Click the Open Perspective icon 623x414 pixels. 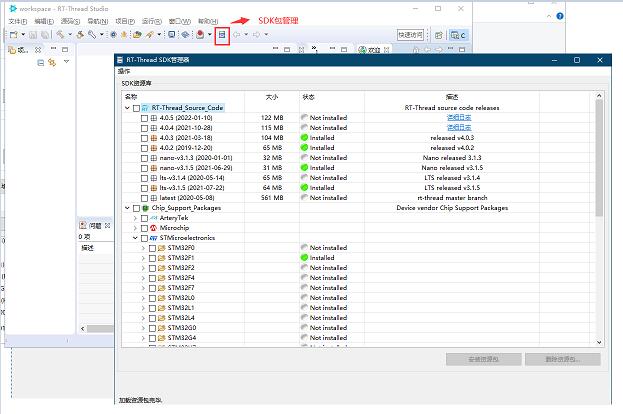tap(439, 35)
